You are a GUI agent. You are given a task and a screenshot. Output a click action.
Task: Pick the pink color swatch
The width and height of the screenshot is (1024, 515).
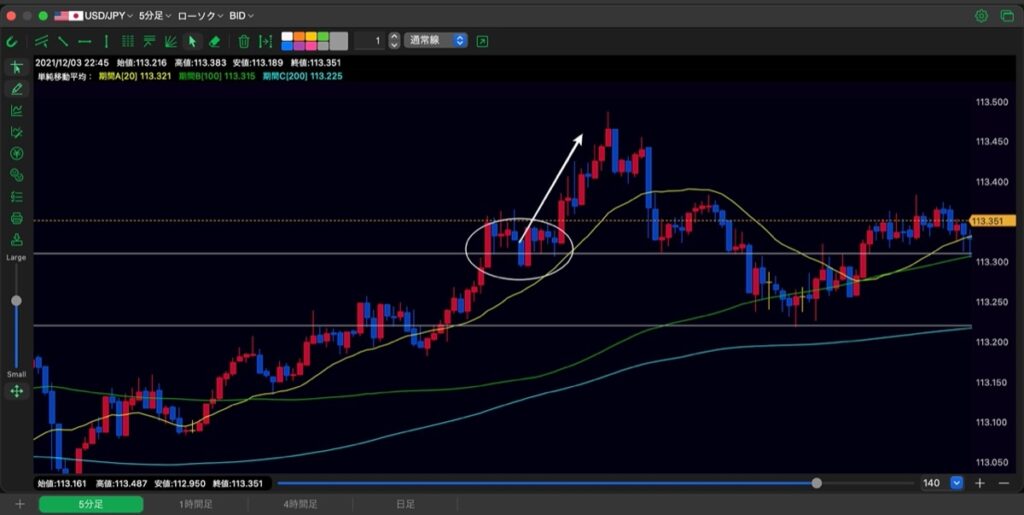coord(311,46)
